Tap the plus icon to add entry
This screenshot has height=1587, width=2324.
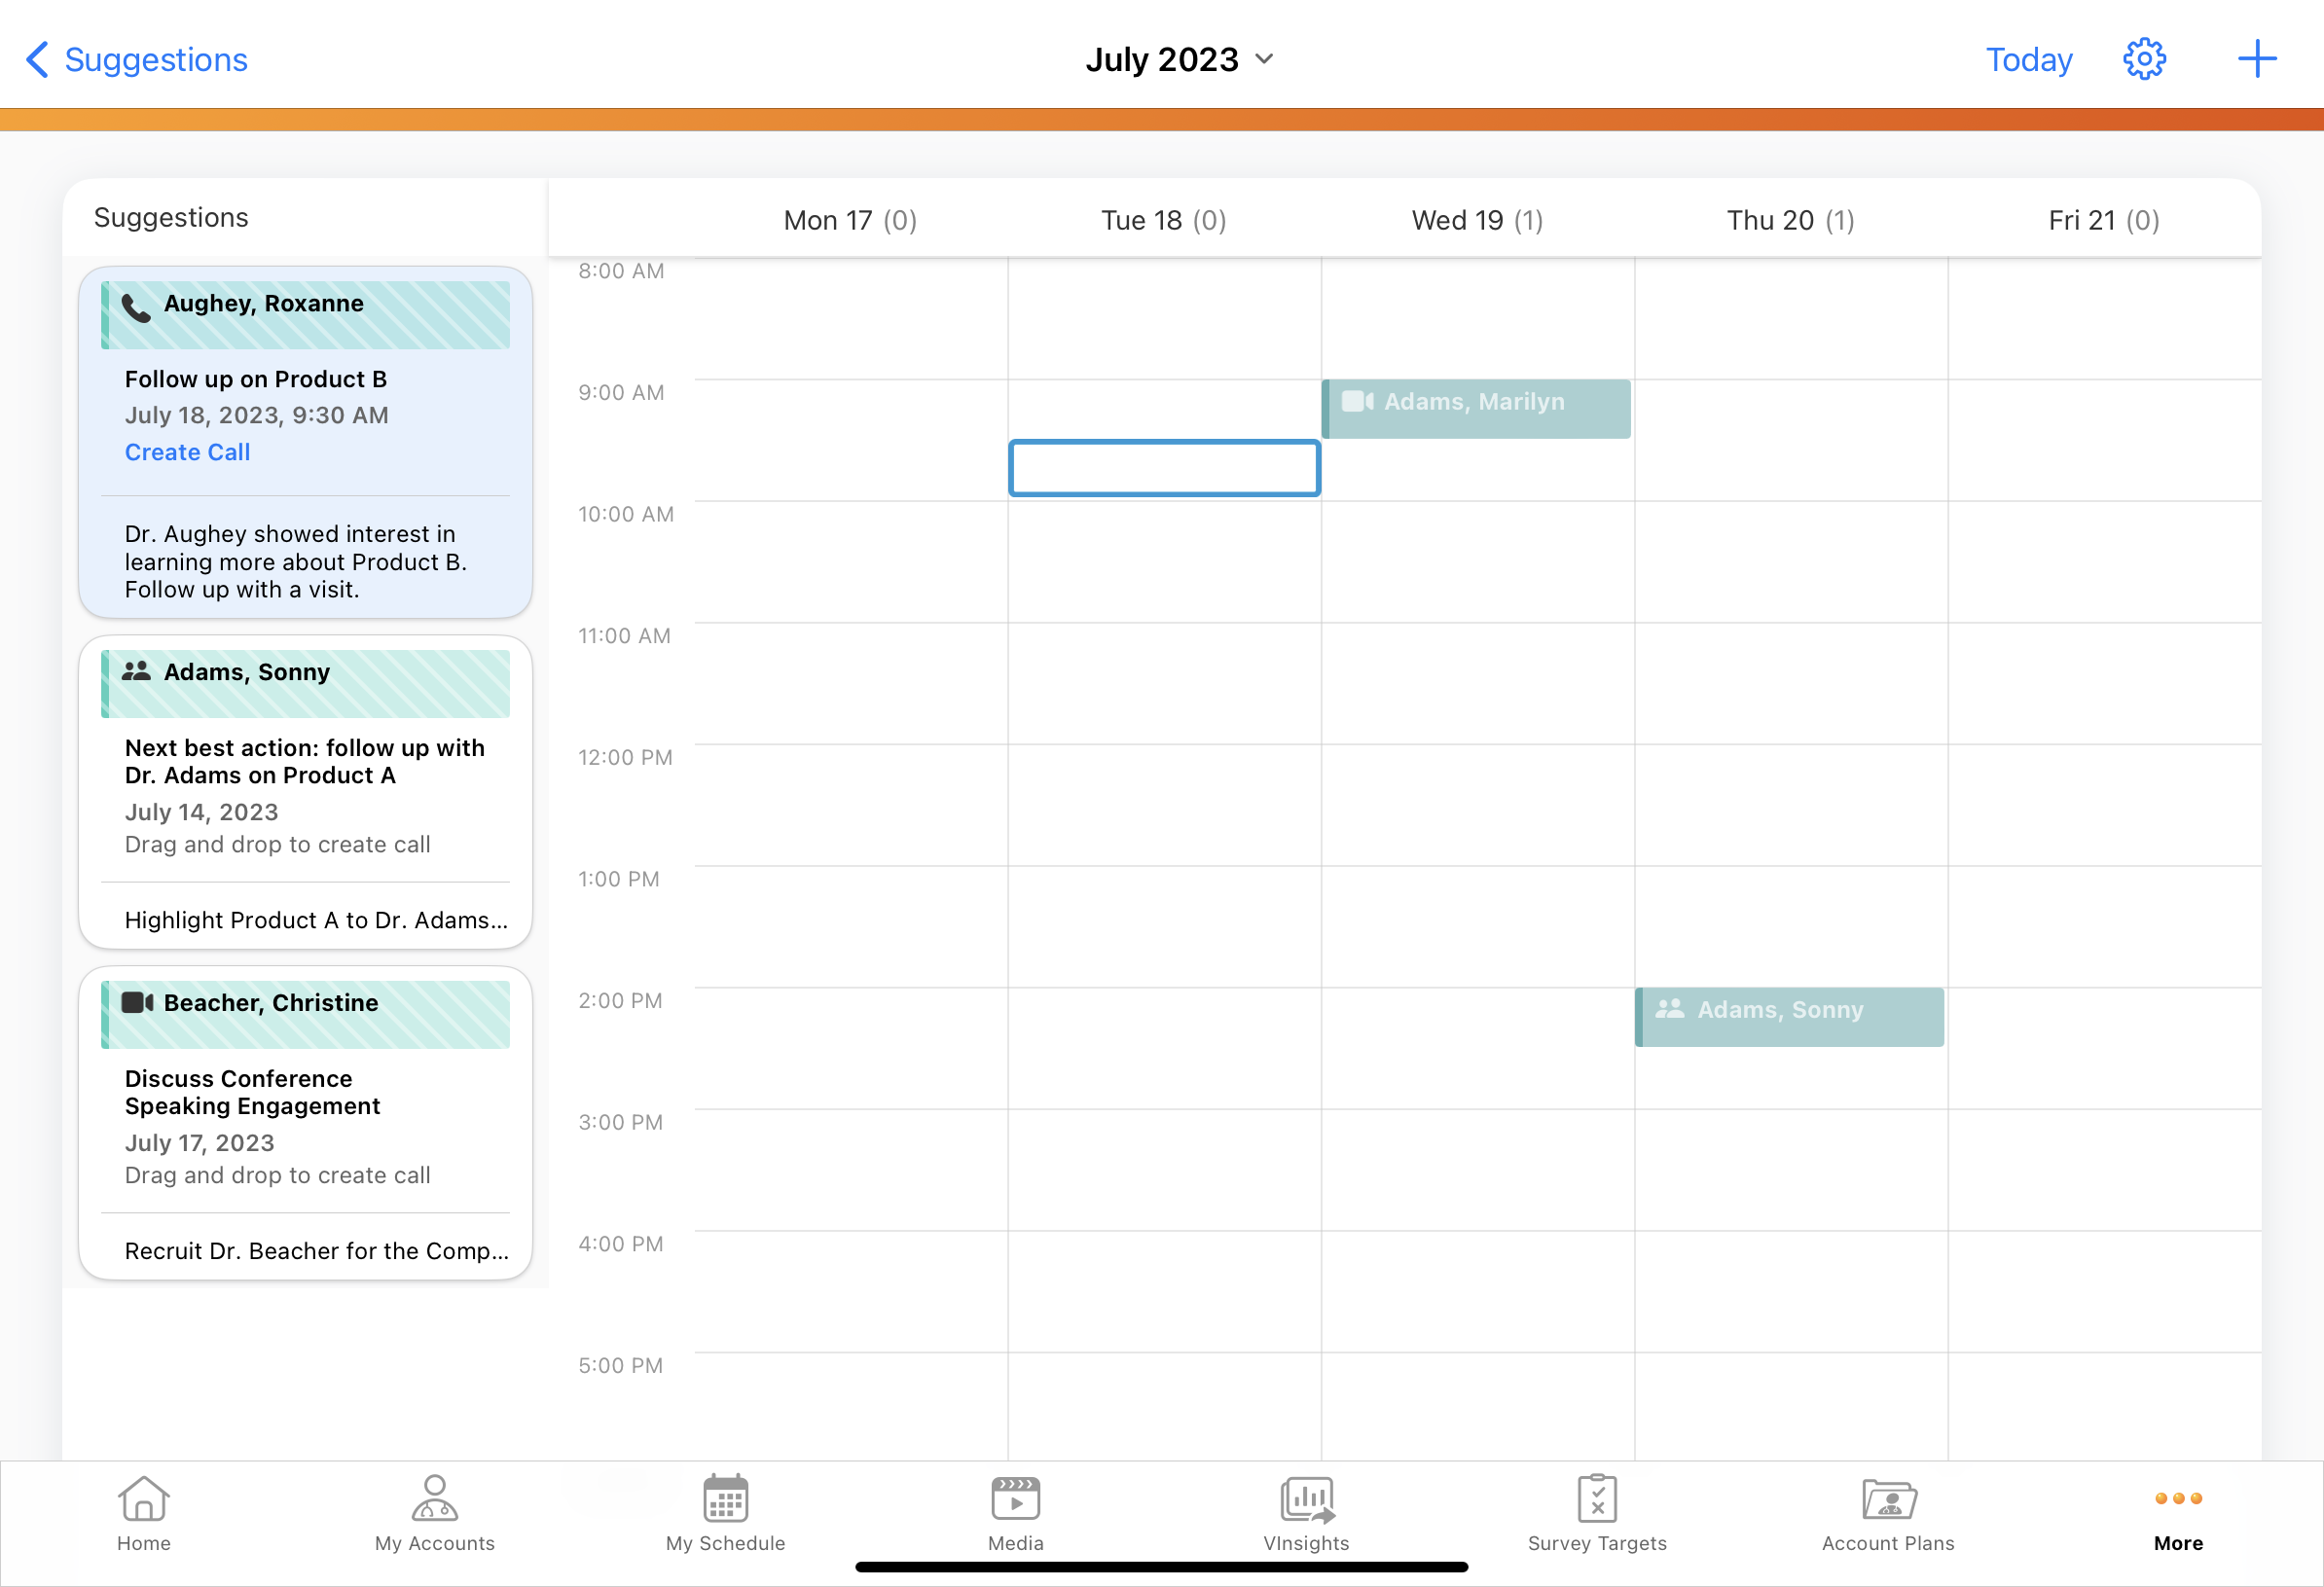pos(2256,59)
